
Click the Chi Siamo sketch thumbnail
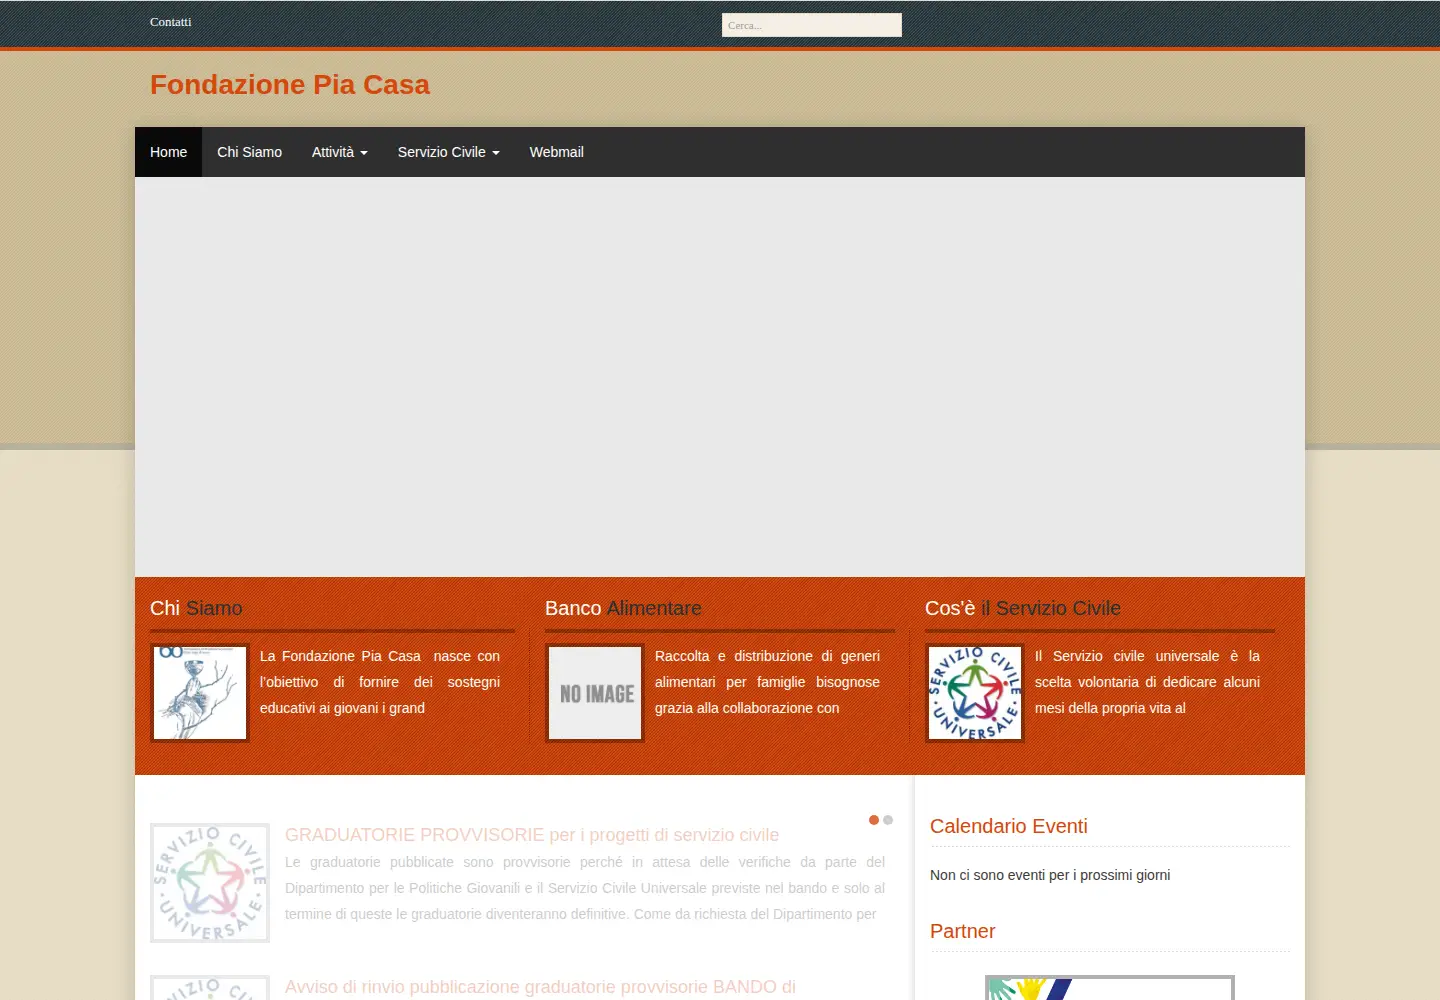tap(200, 693)
